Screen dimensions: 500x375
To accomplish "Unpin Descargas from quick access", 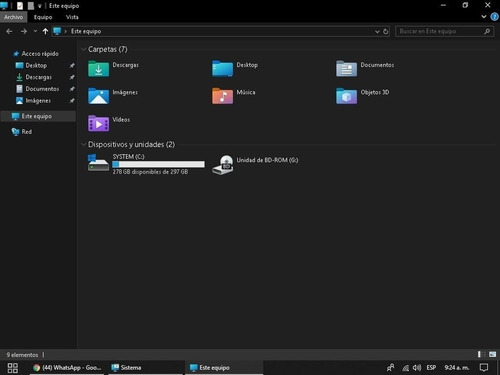I will pyautogui.click(x=72, y=77).
